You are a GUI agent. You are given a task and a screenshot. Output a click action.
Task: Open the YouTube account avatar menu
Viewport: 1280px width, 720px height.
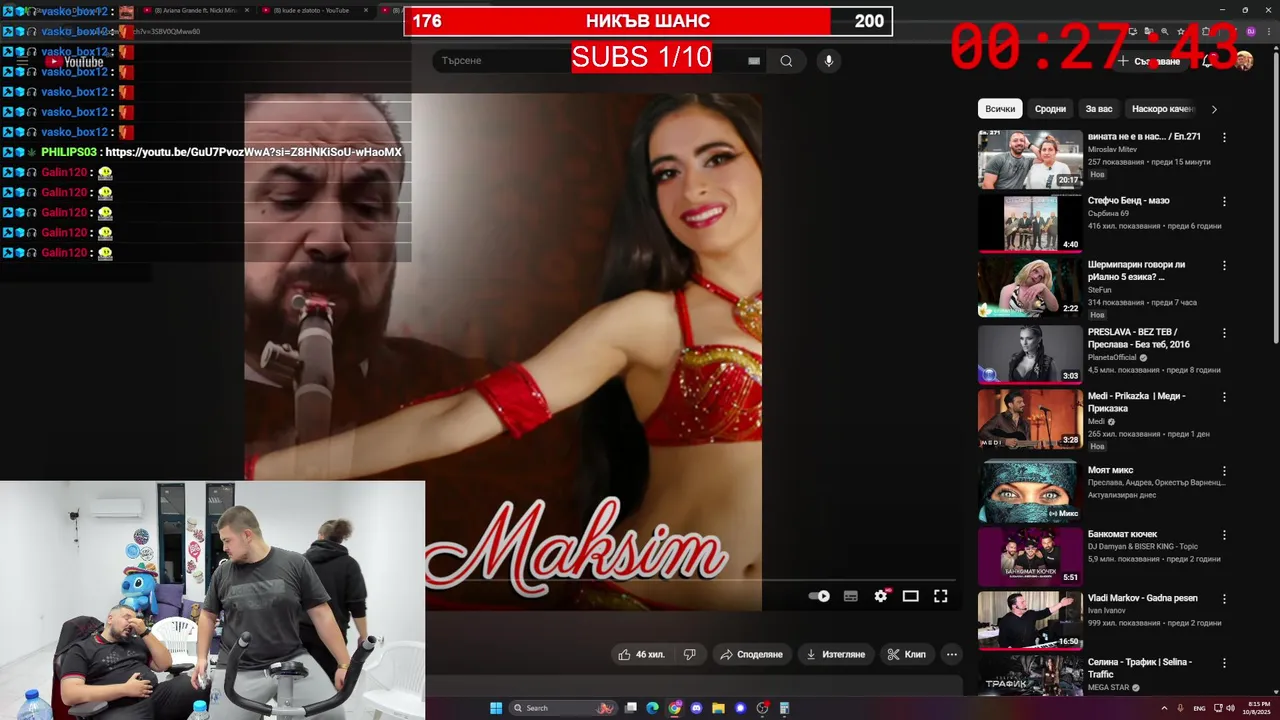(1244, 61)
